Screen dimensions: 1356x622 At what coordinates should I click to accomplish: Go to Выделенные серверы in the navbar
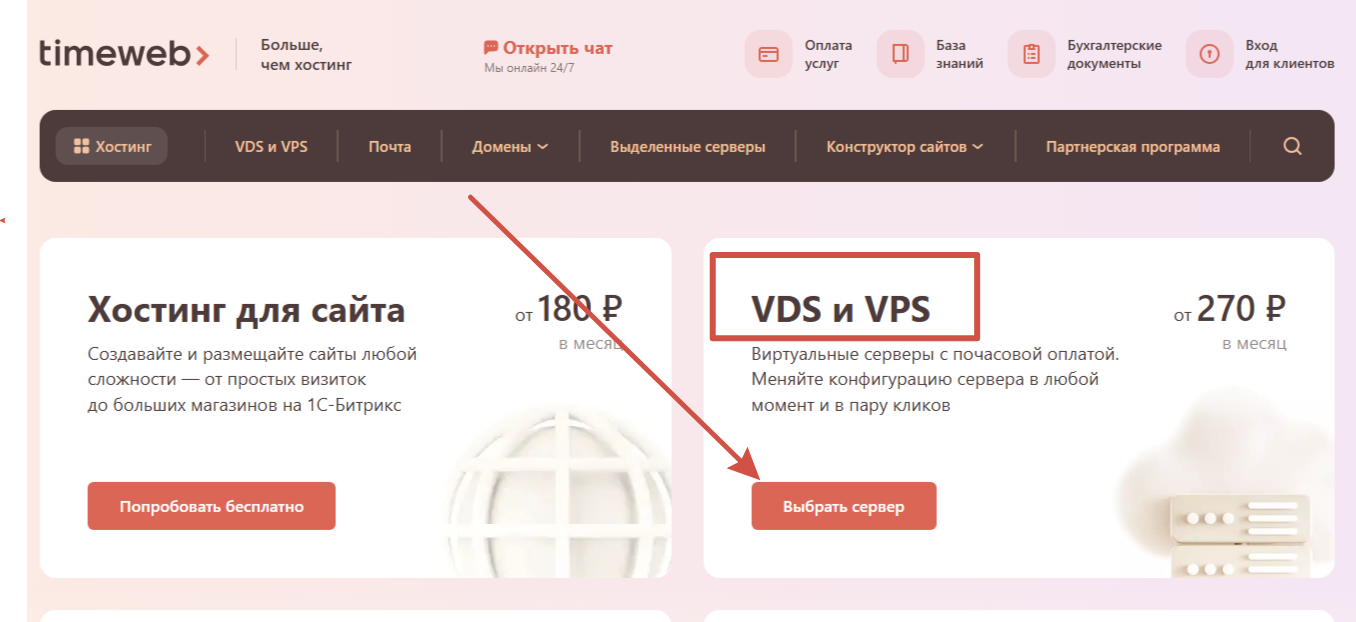687,146
